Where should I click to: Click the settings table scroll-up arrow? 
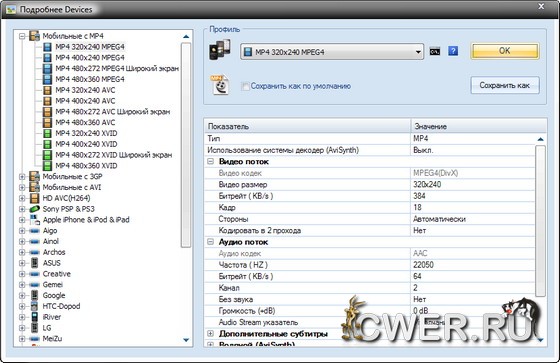(540, 139)
